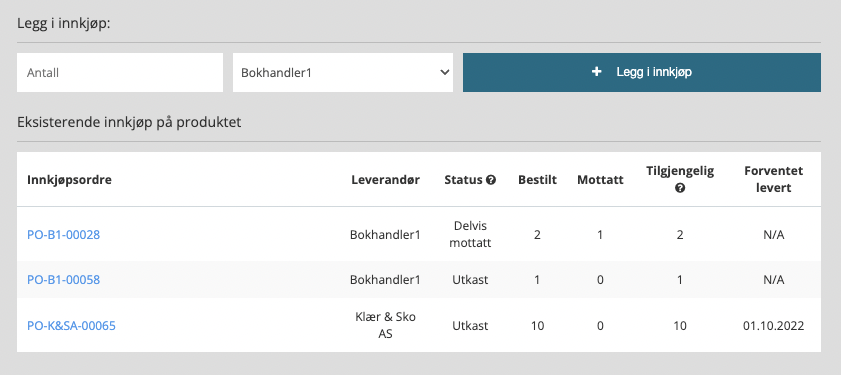Screen dimensions: 841x375
Task: Click the Bestilt column header
Action: click(x=537, y=180)
